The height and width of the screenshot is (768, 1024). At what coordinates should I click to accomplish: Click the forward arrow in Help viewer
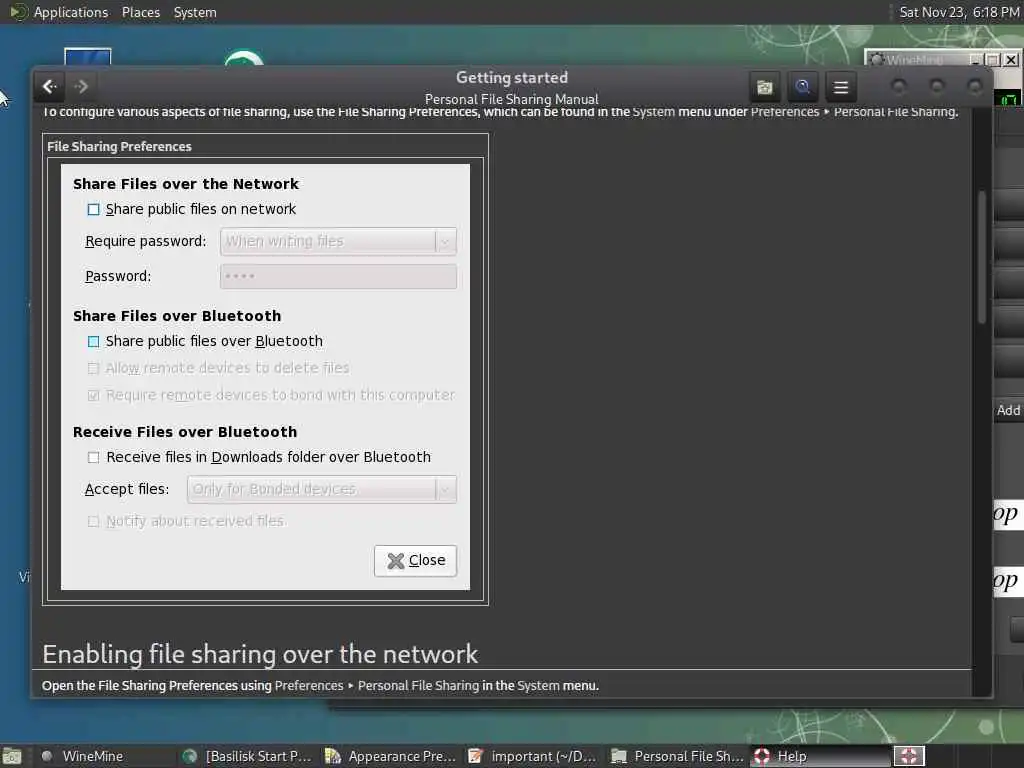(81, 86)
